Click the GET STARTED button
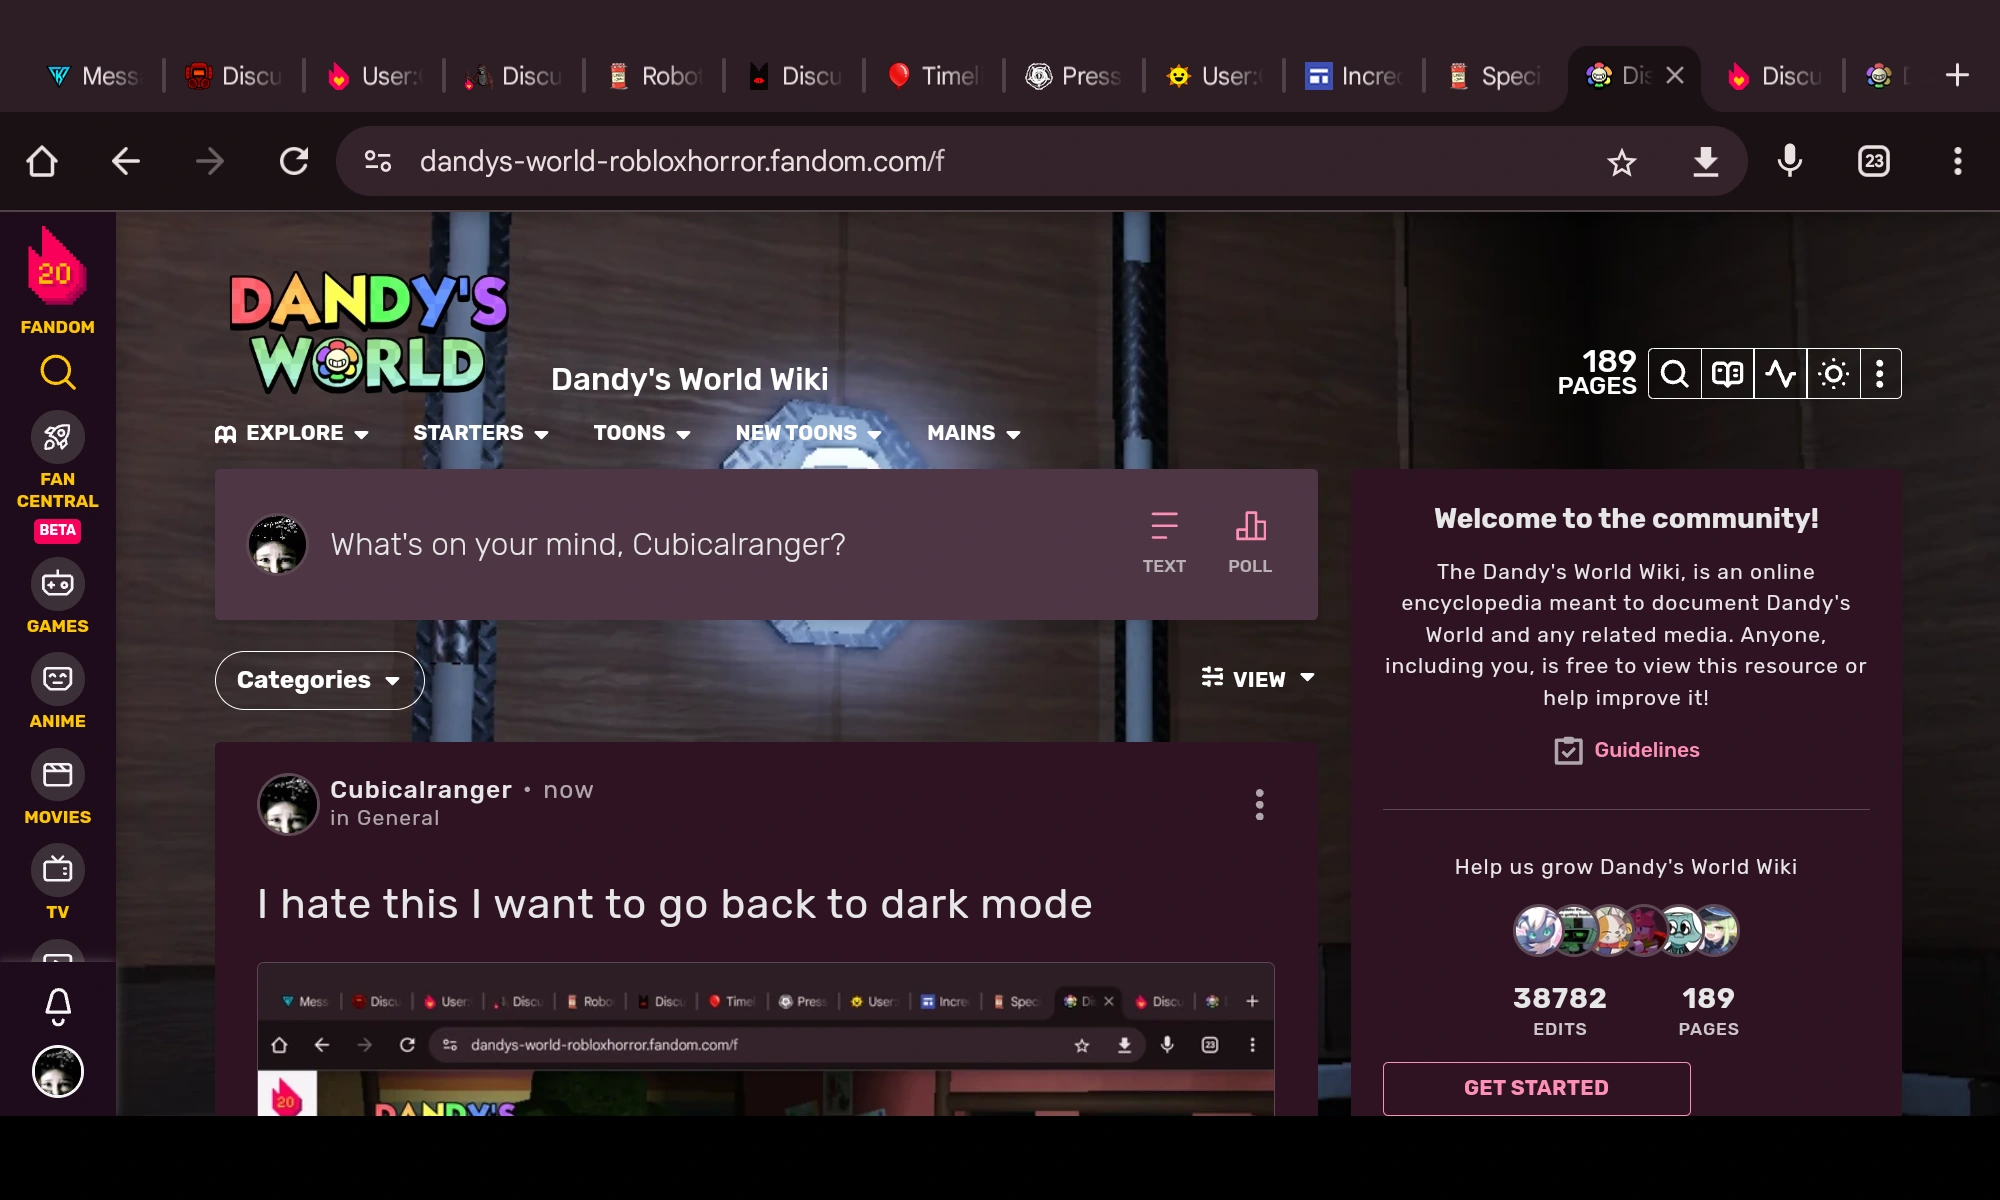Image resolution: width=2000 pixels, height=1200 pixels. [1536, 1088]
